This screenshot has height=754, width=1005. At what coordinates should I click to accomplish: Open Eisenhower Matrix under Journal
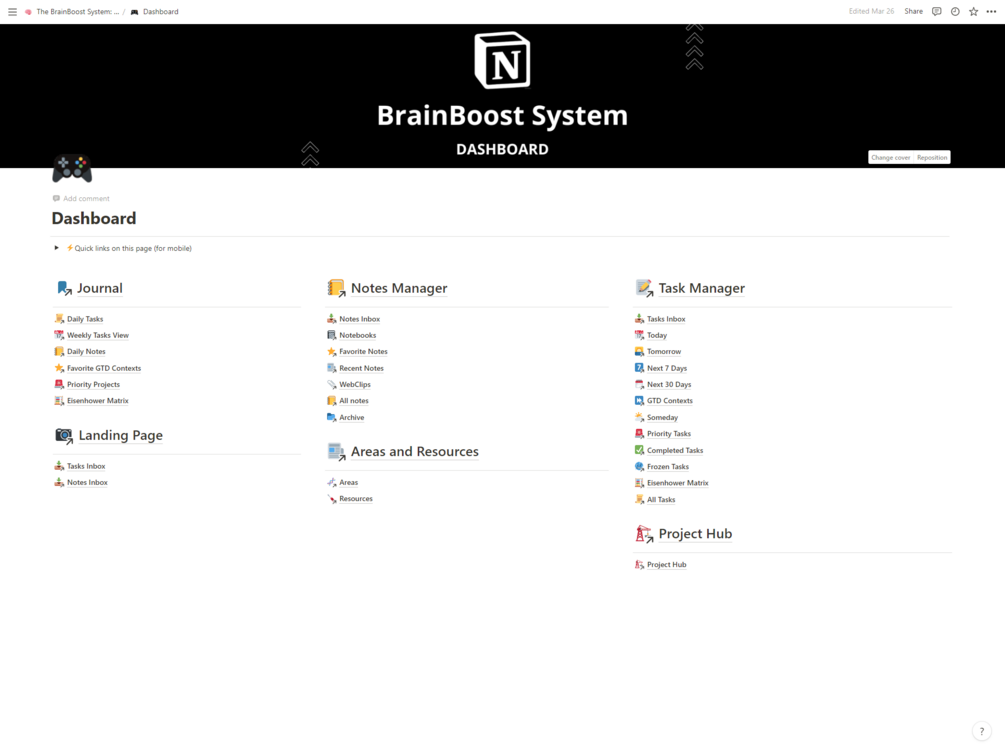click(98, 401)
